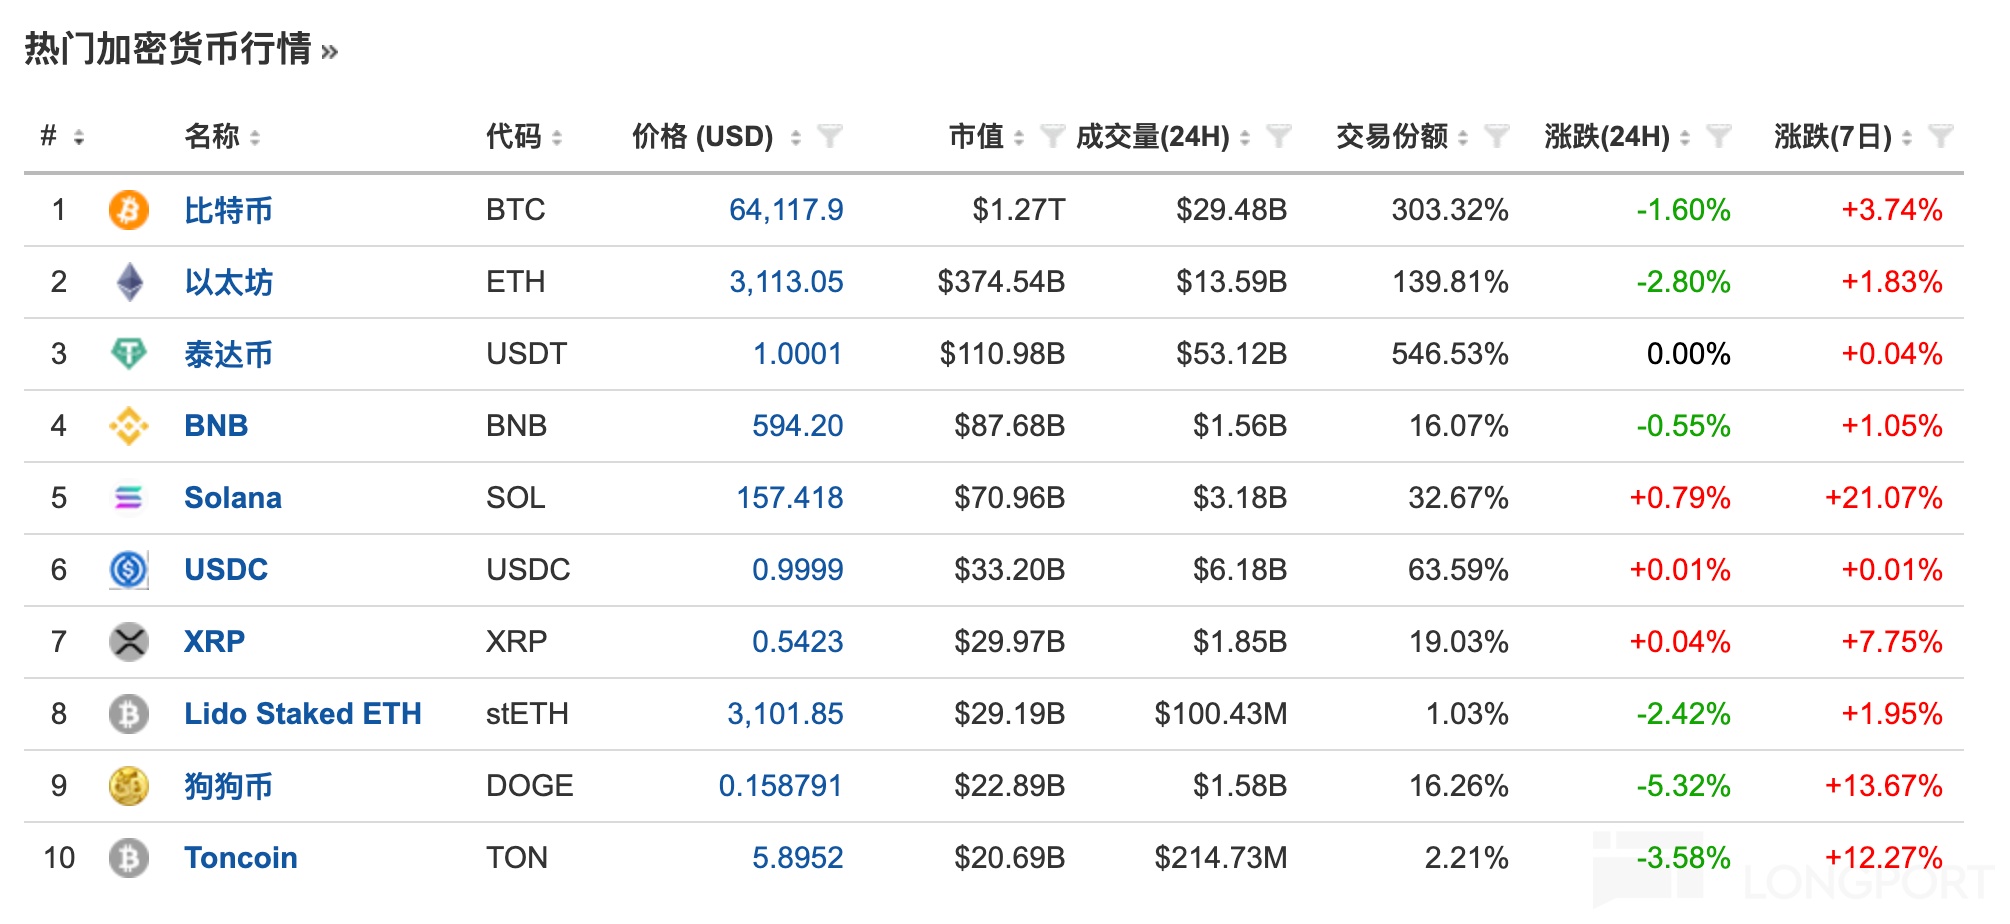Open the Lido Staked ETH link

click(302, 714)
